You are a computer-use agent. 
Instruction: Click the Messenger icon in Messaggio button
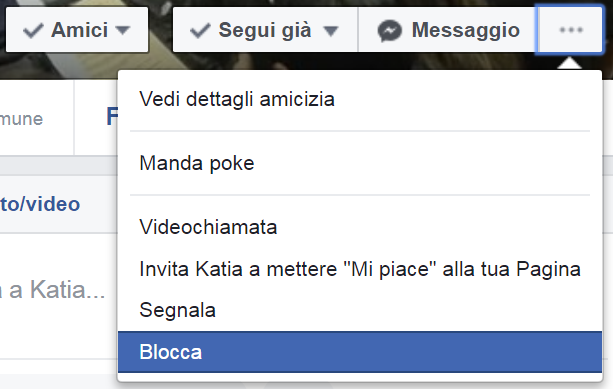coord(389,31)
